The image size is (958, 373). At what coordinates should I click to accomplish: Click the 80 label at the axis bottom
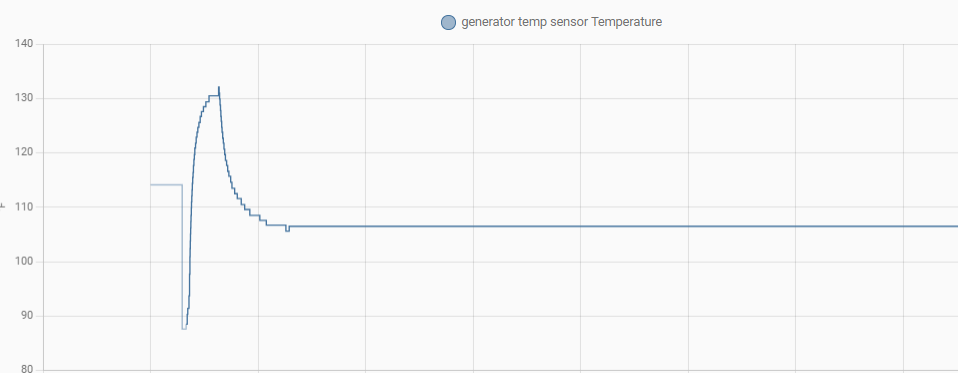(x=27, y=369)
